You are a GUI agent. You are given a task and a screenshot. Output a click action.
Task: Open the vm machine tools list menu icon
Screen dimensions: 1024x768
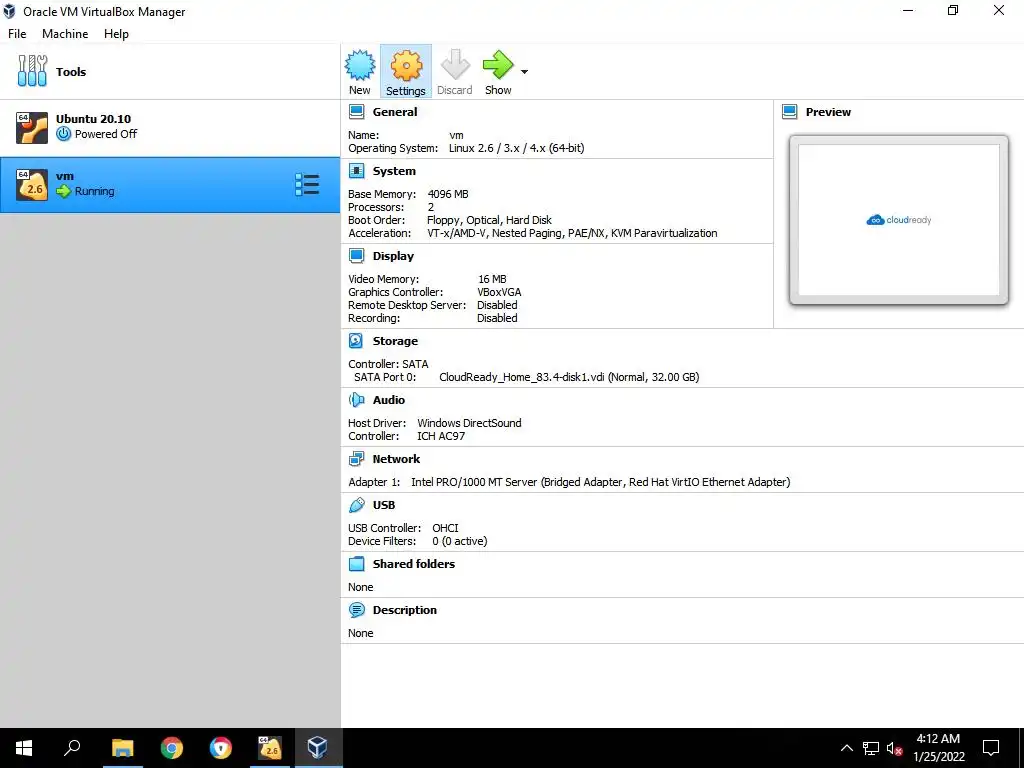click(307, 185)
